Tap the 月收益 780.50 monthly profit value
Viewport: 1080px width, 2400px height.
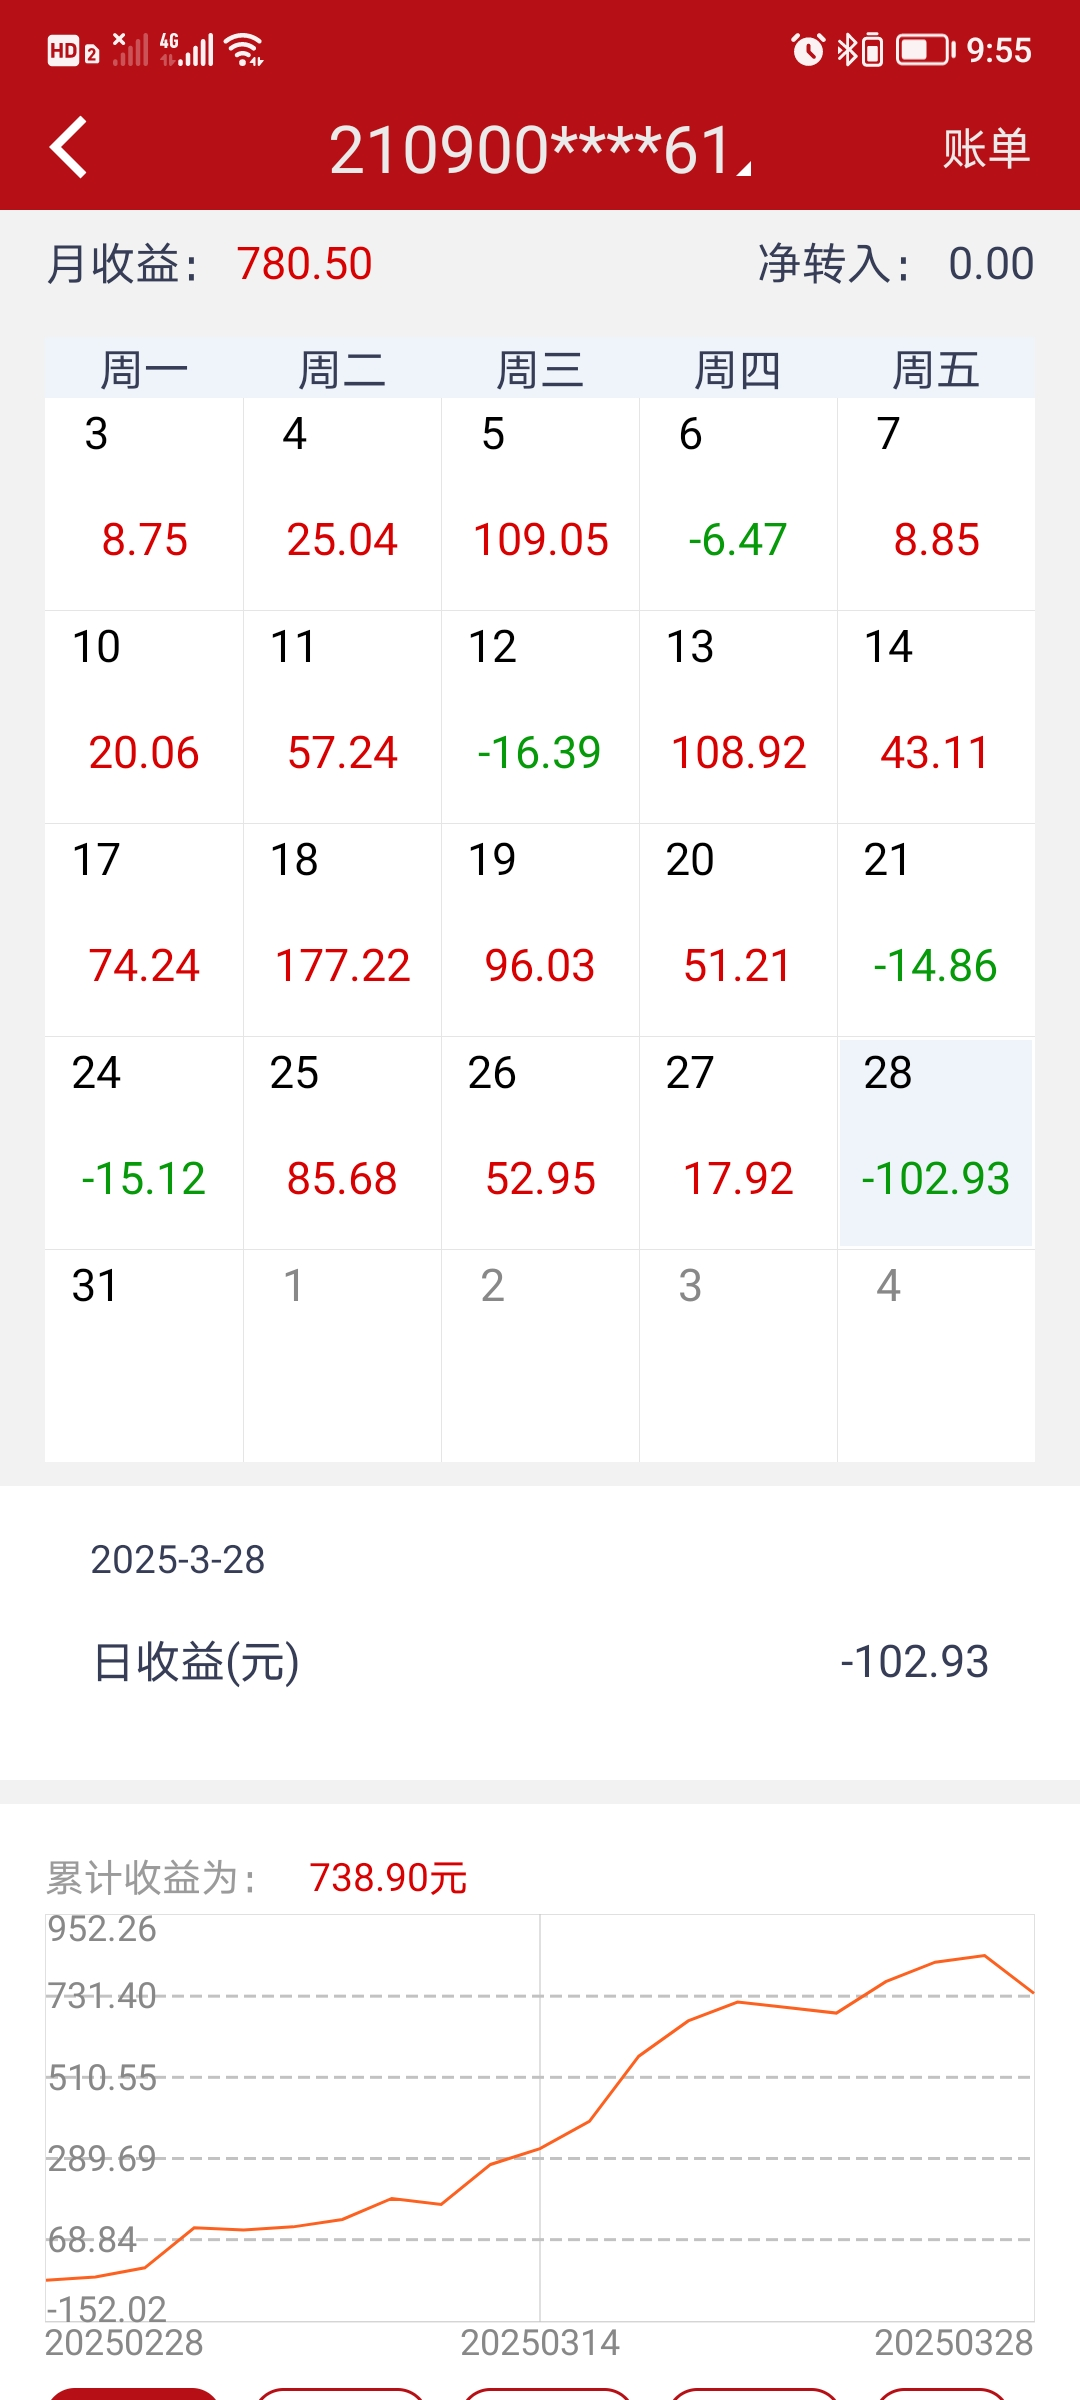[304, 264]
